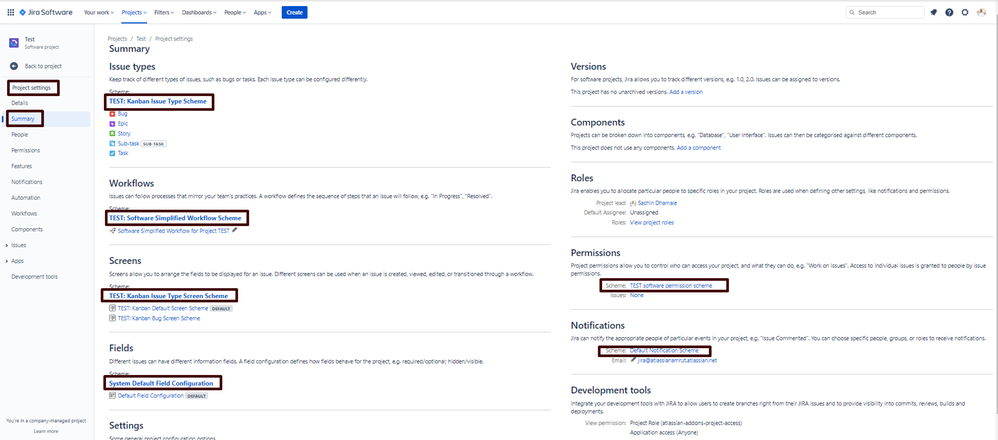Viewport: 998px width, 440px height.
Task: Open the Jira settings gear icon
Action: [965, 12]
